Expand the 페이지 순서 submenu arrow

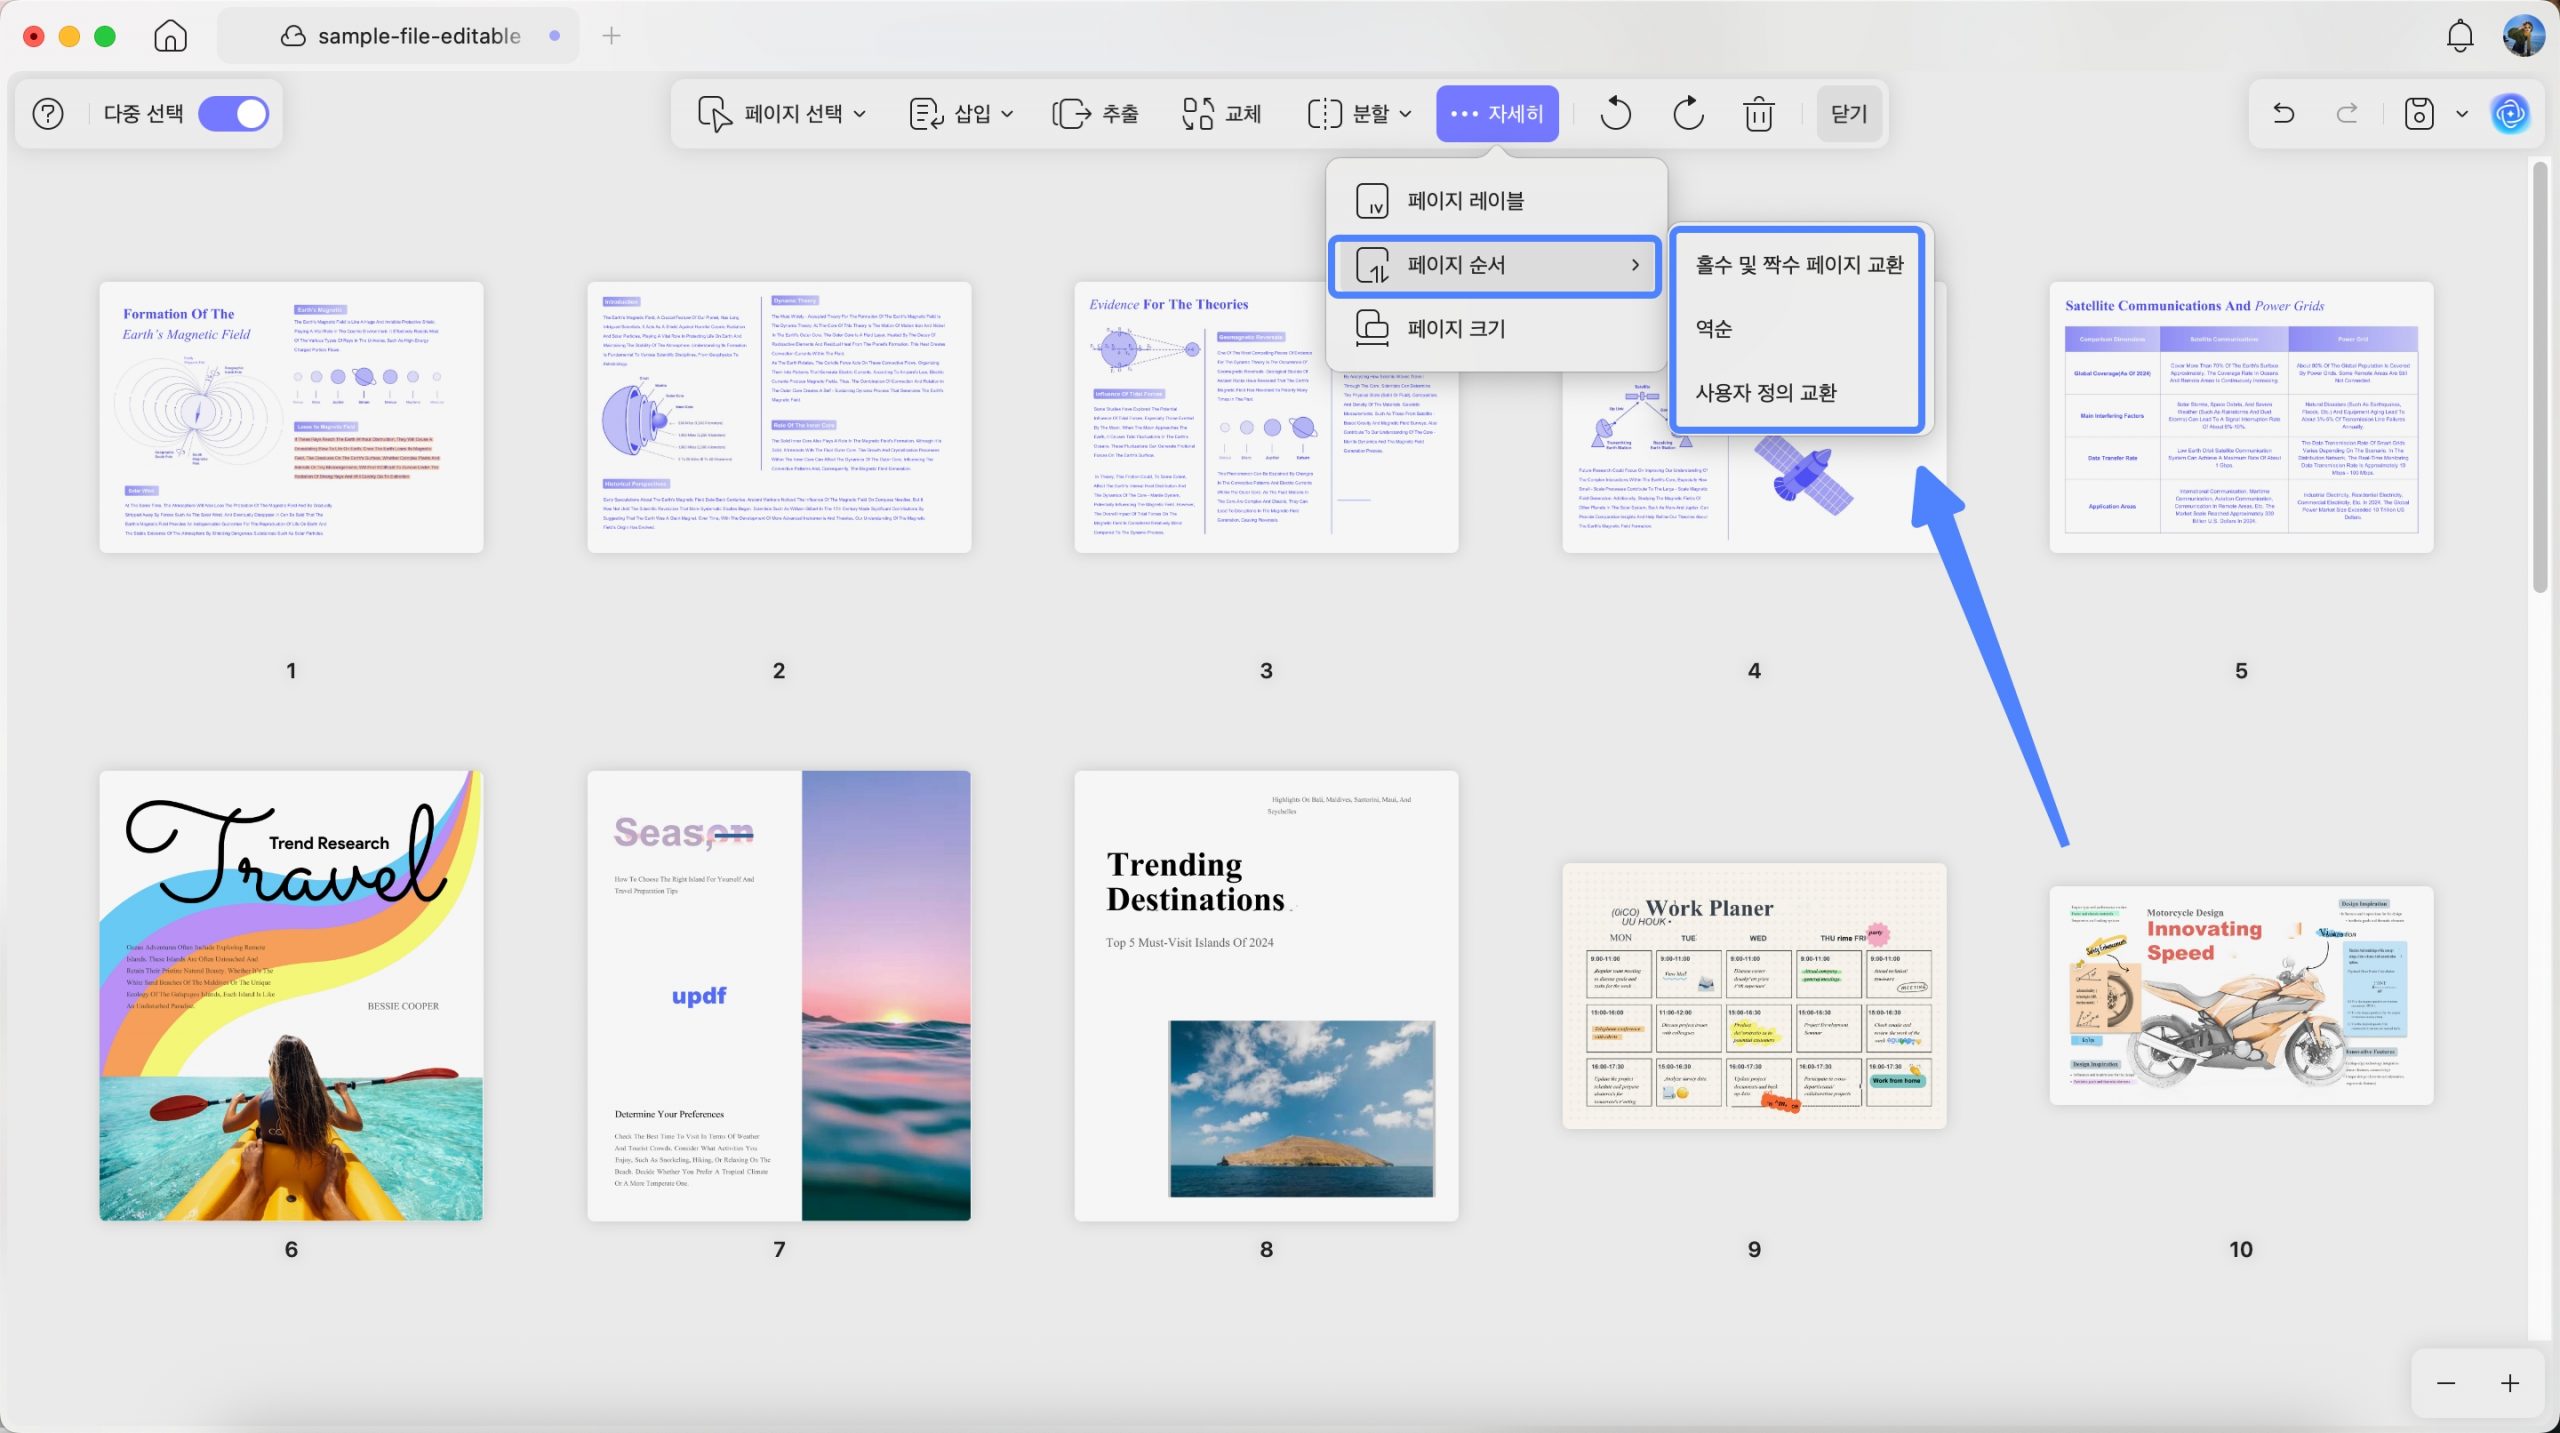click(1636, 265)
